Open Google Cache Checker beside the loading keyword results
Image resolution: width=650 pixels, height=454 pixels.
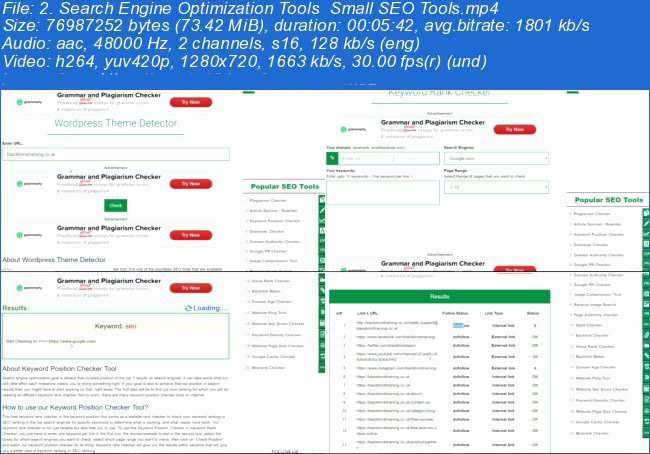(273, 356)
